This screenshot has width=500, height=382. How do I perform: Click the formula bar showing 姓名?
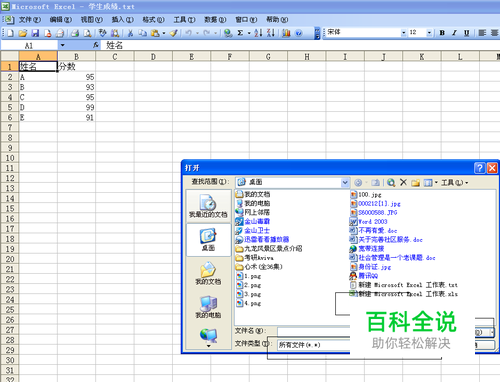point(300,45)
